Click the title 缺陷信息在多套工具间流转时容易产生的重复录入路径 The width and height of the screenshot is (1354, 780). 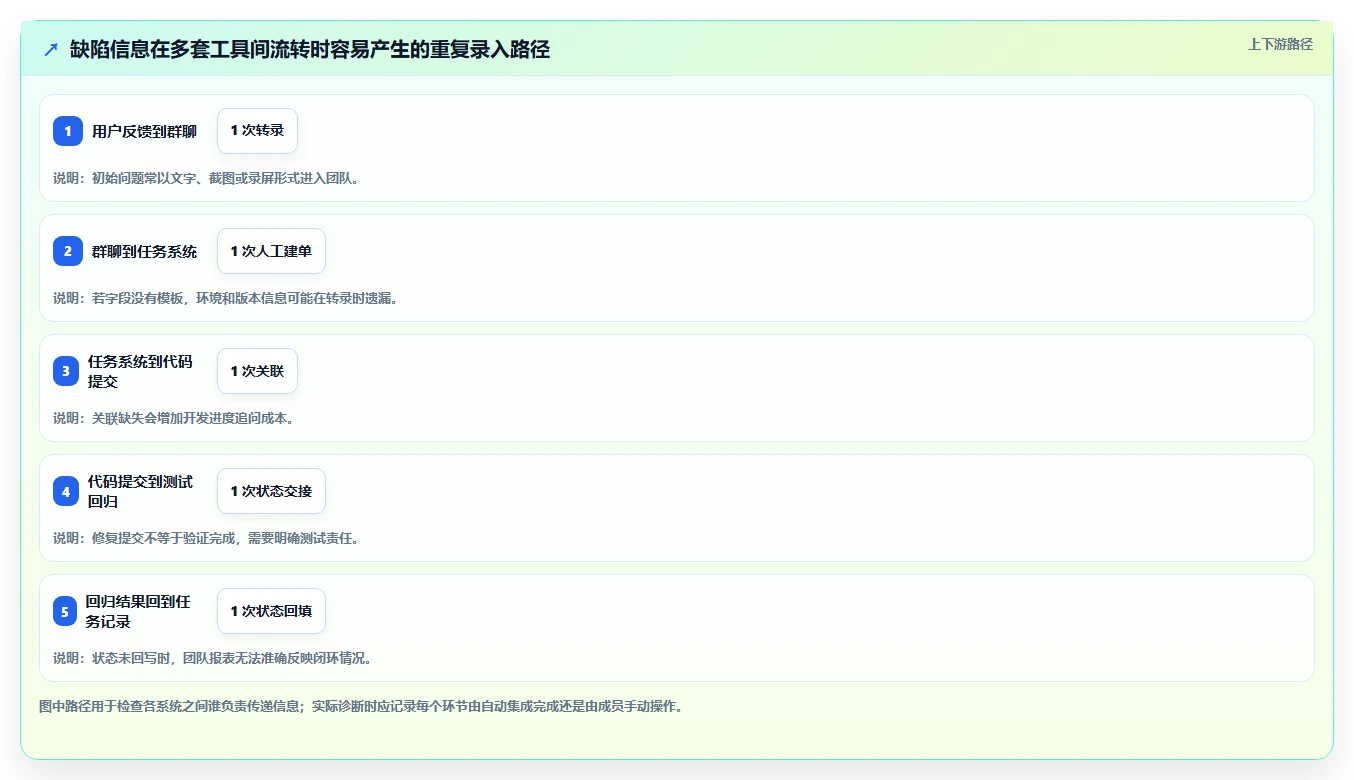click(x=310, y=49)
